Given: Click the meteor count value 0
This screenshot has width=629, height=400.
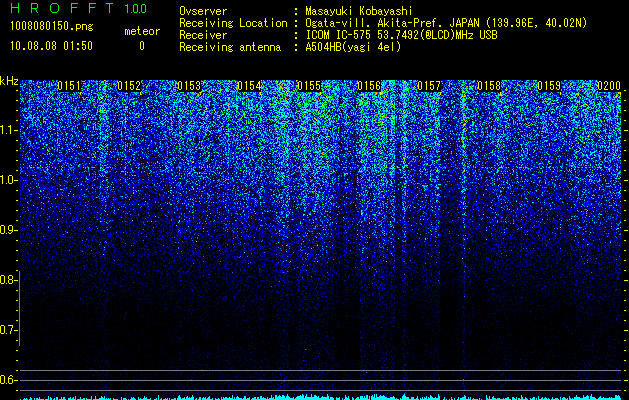Looking at the screenshot, I should coord(142,46).
